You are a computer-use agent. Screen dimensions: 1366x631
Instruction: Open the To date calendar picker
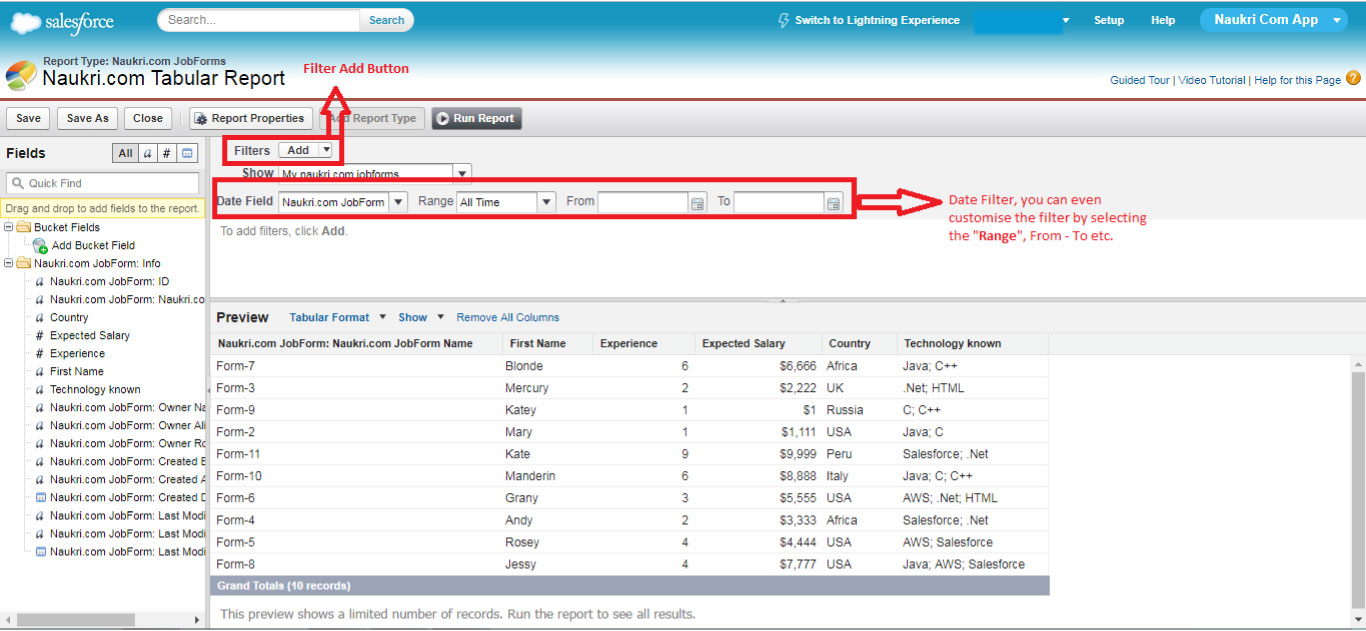(833, 201)
